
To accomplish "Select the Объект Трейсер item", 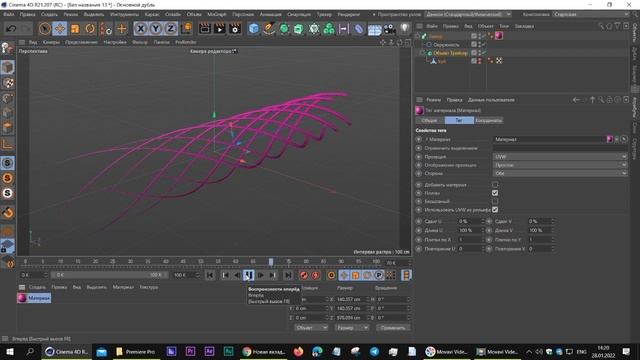I will (x=450, y=53).
